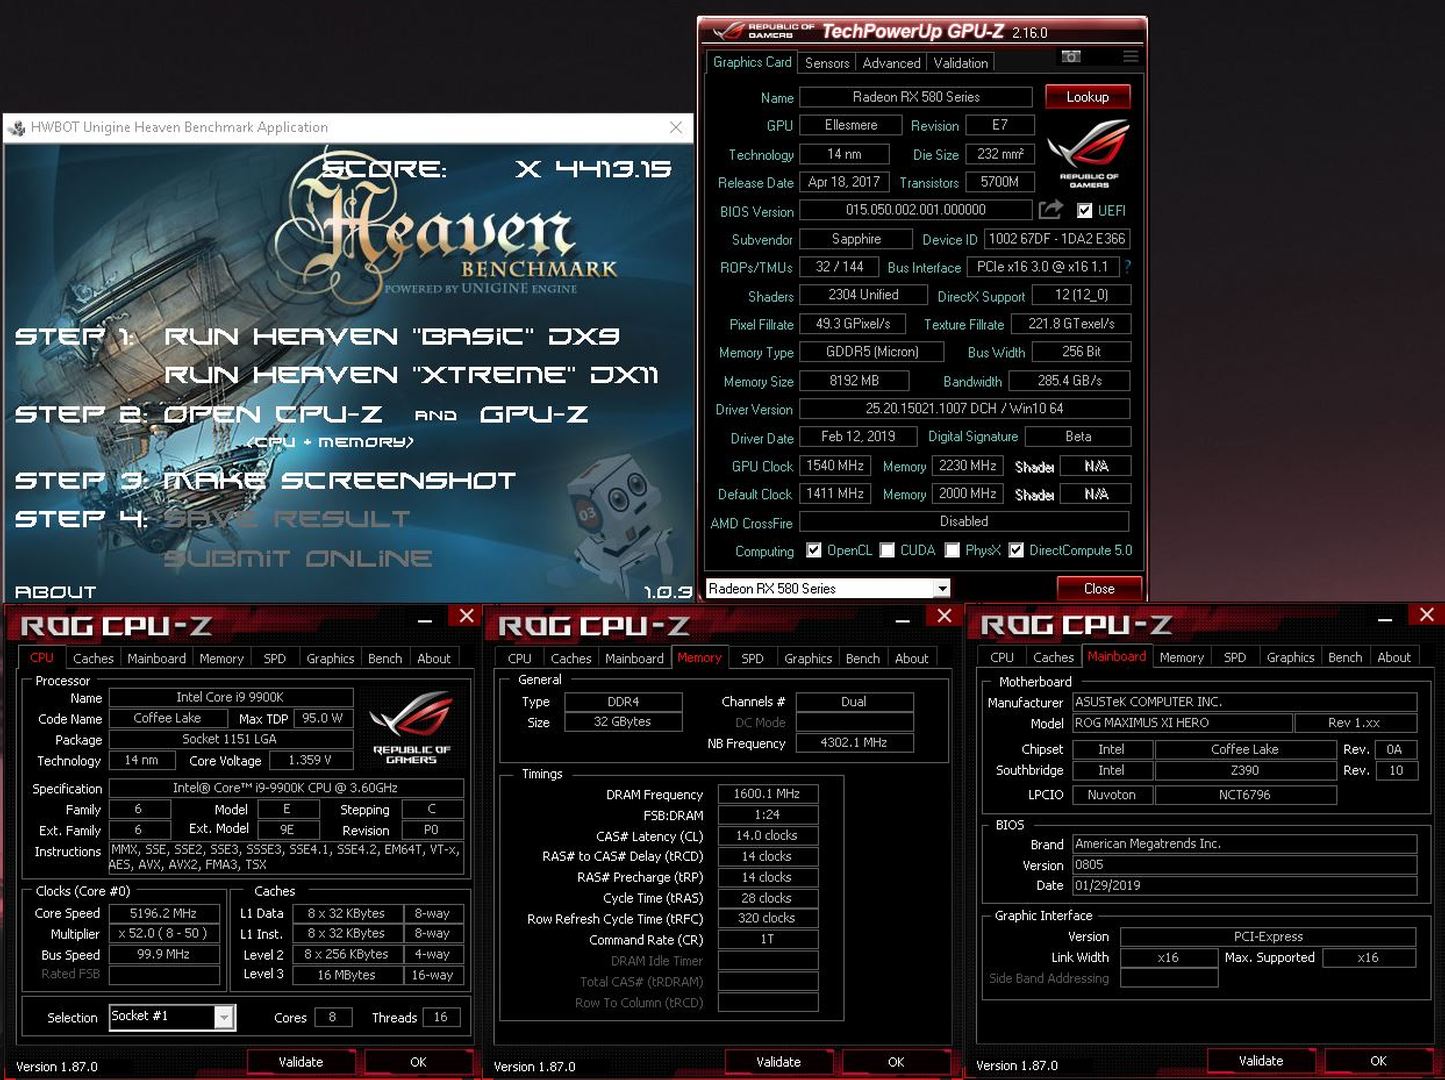Click the BIOS Date field 01/29/2019

tap(1245, 886)
